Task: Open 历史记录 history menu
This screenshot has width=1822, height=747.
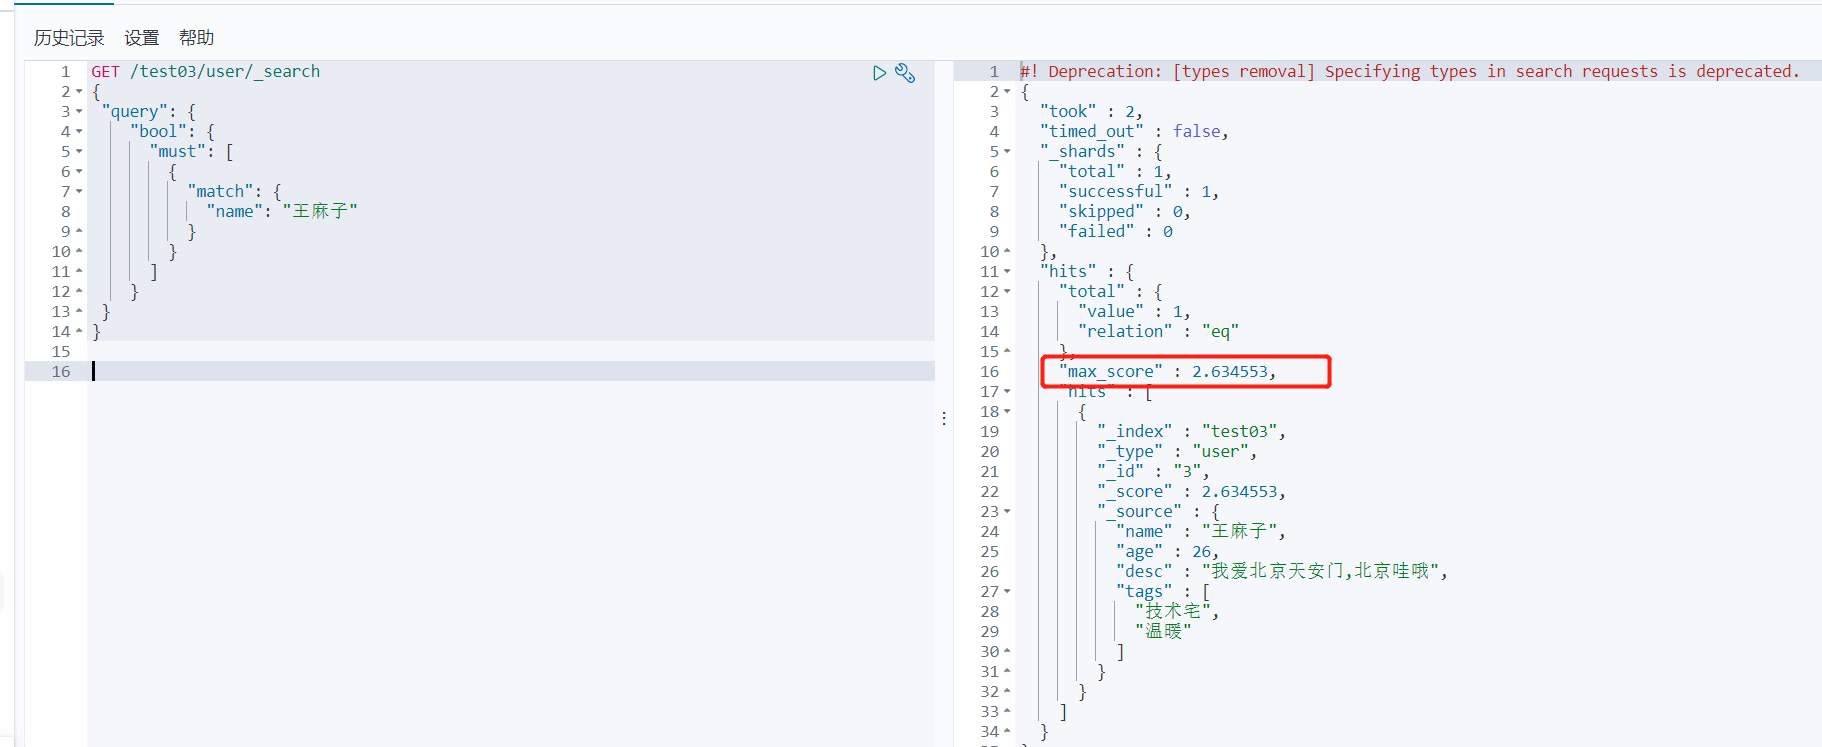Action: (69, 38)
